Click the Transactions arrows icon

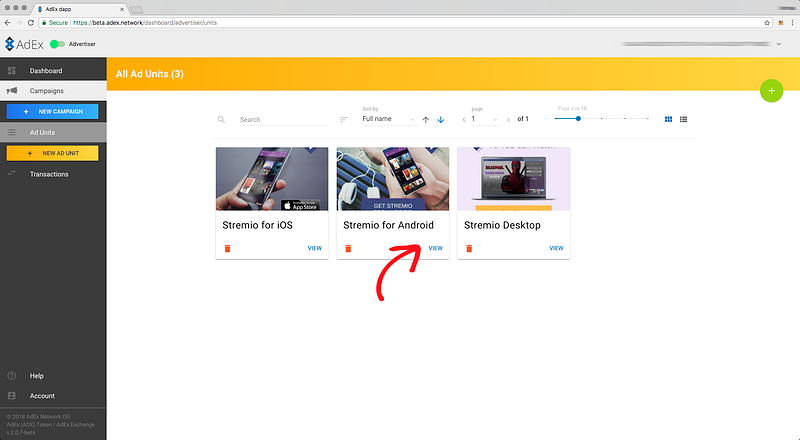click(12, 174)
